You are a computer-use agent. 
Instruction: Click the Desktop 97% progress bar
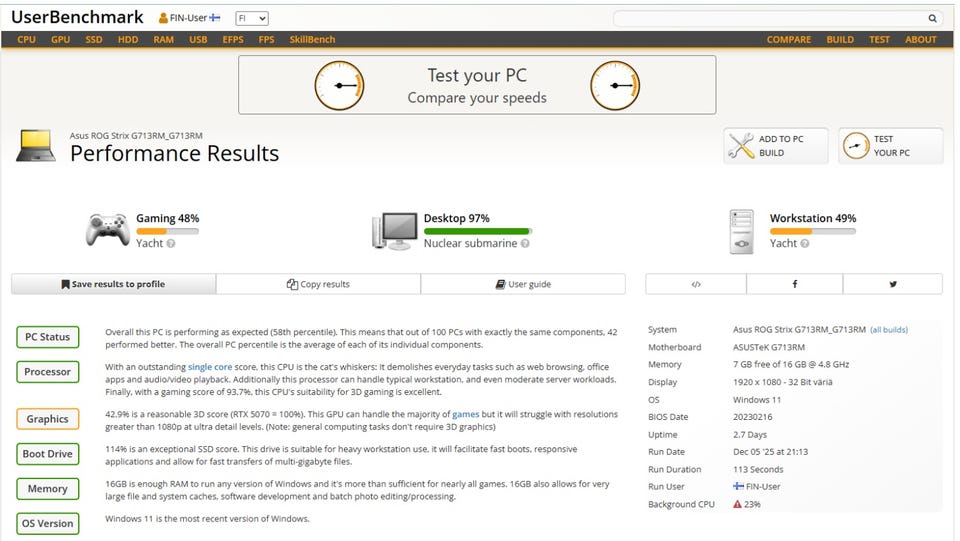pyautogui.click(x=478, y=231)
